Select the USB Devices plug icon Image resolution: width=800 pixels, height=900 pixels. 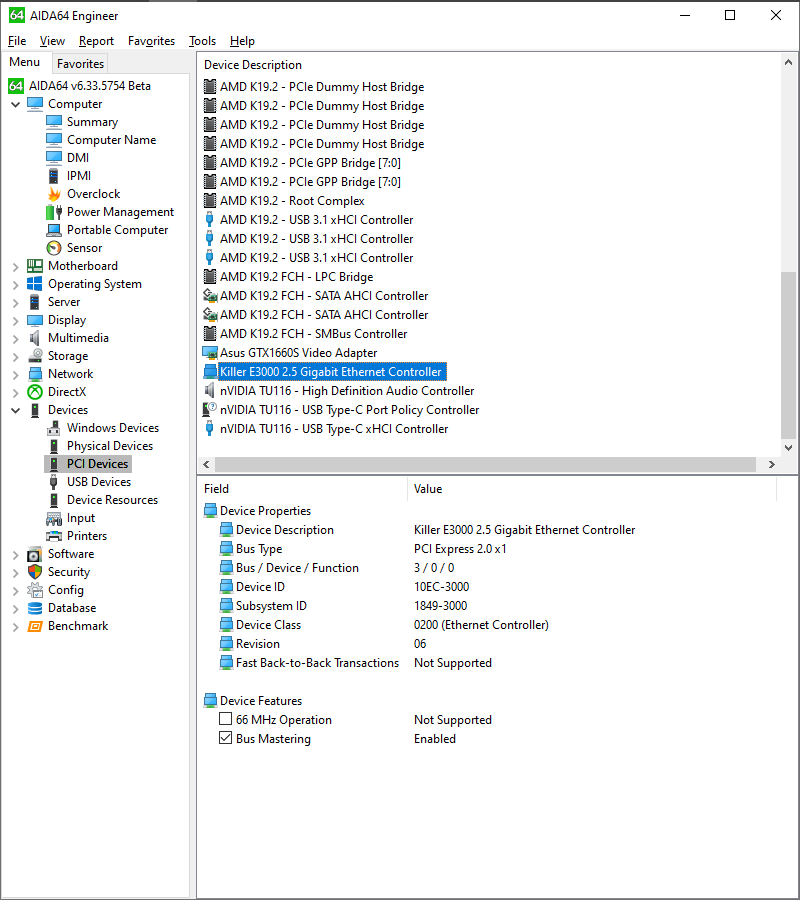click(53, 482)
